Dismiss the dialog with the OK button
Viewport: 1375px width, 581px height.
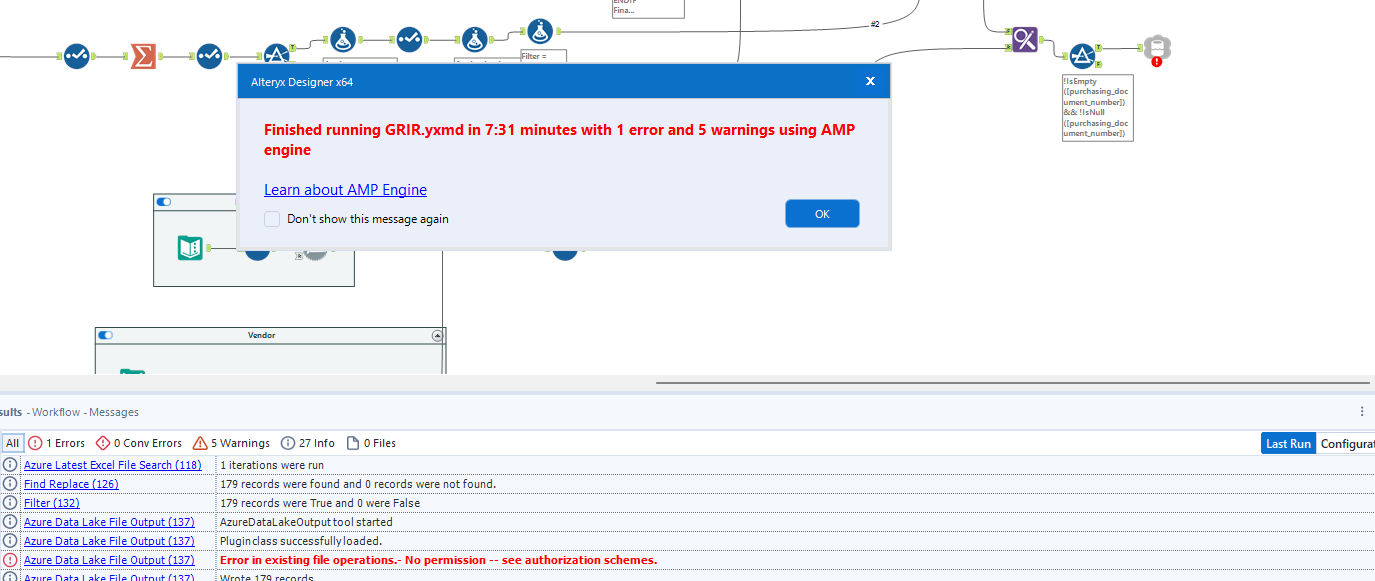822,213
